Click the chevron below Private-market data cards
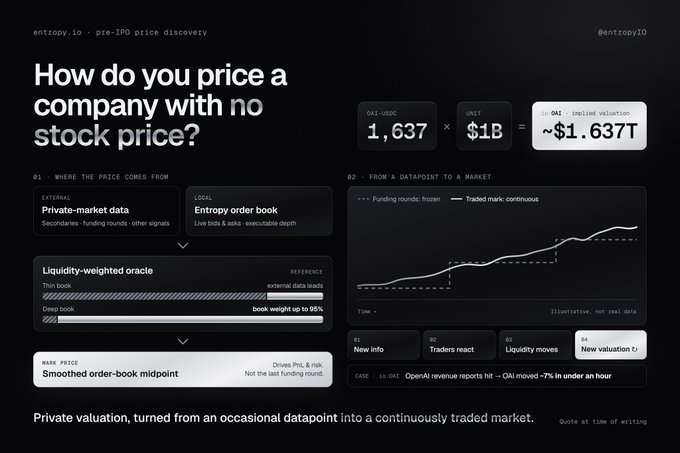This screenshot has height=453, width=680. pyautogui.click(x=183, y=246)
